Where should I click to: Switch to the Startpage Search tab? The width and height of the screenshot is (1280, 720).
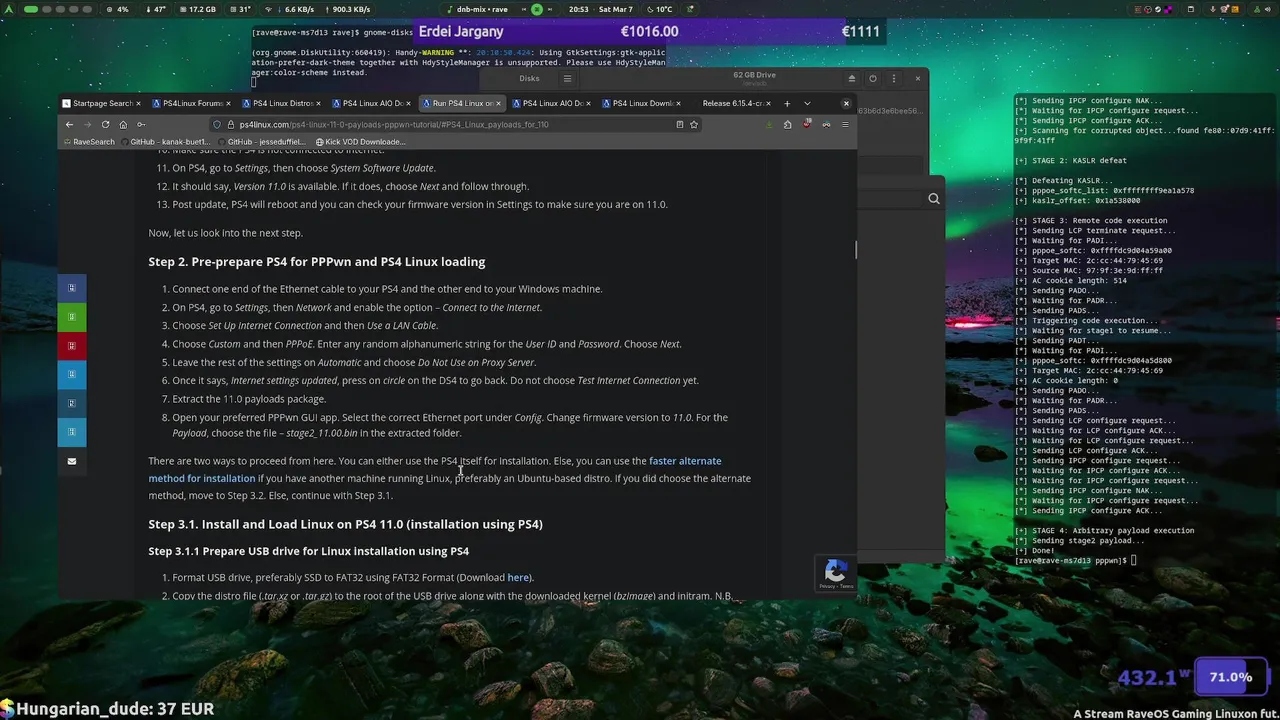pos(102,103)
